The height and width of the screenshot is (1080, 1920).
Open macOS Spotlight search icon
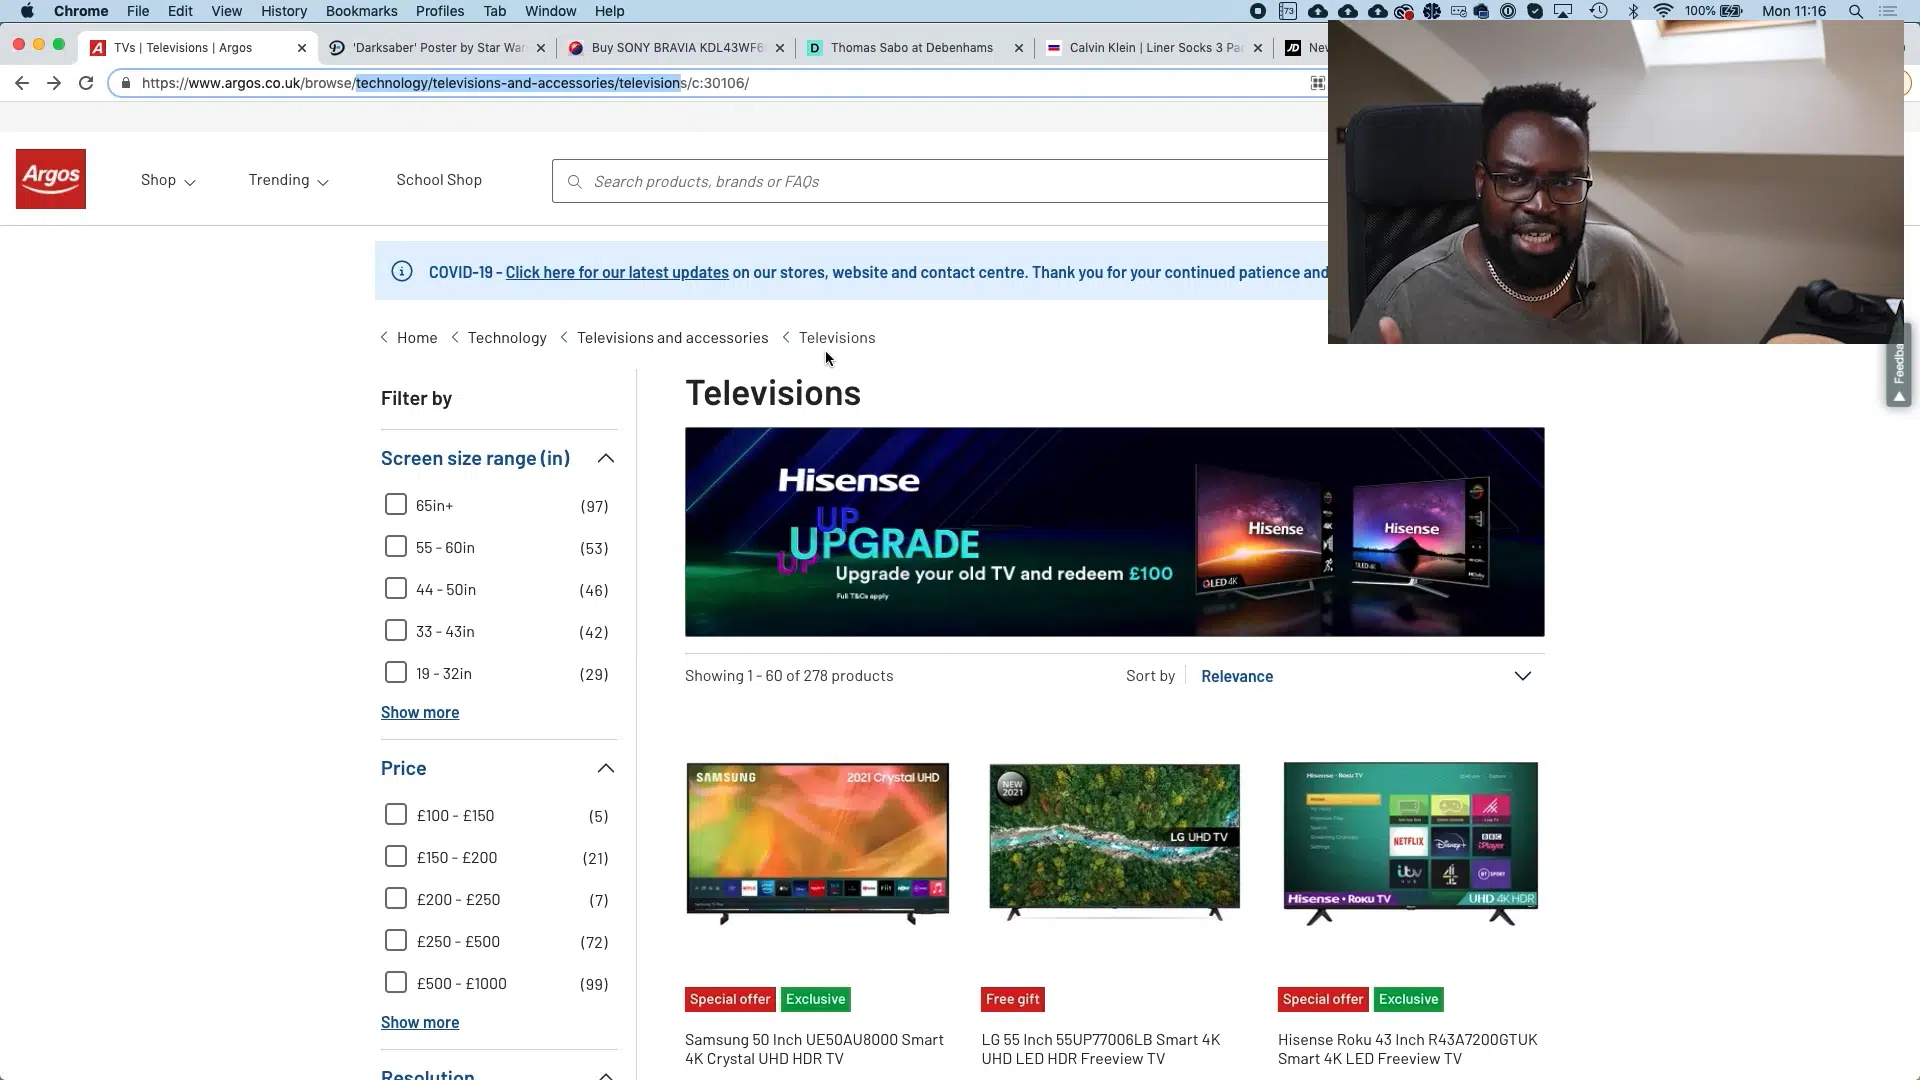pyautogui.click(x=1855, y=11)
